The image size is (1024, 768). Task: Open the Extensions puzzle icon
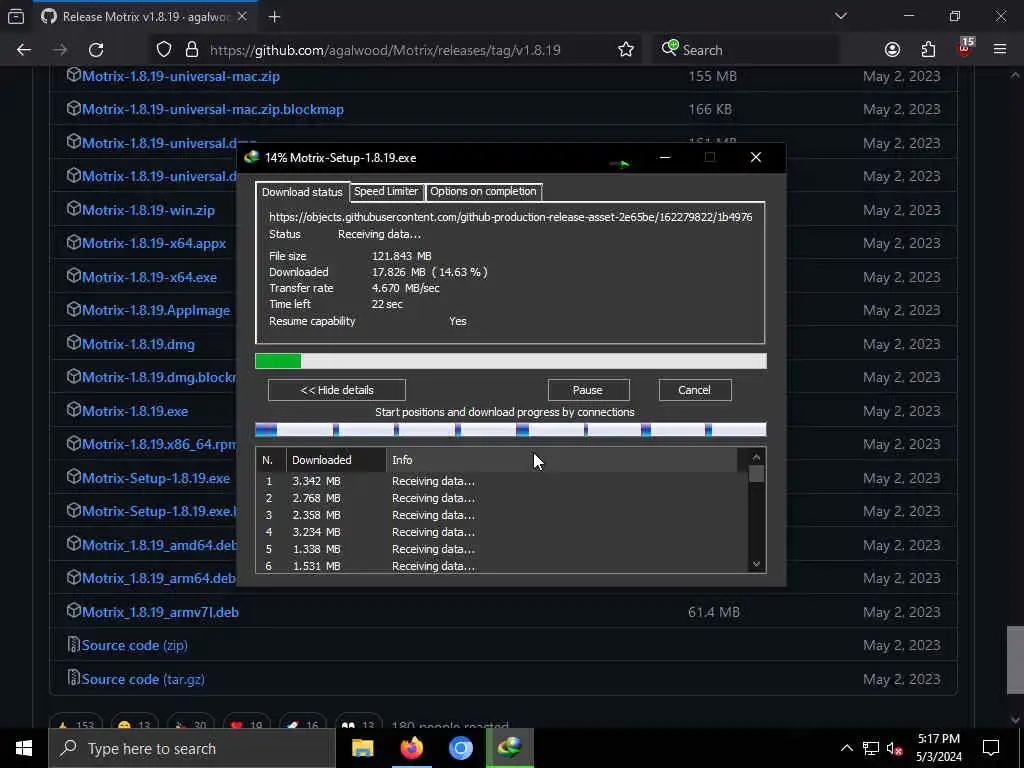(x=928, y=50)
